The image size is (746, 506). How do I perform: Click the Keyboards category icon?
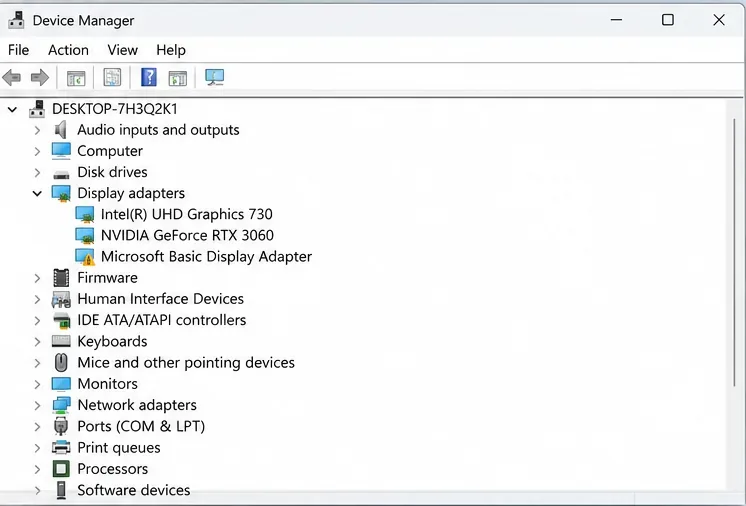[61, 341]
